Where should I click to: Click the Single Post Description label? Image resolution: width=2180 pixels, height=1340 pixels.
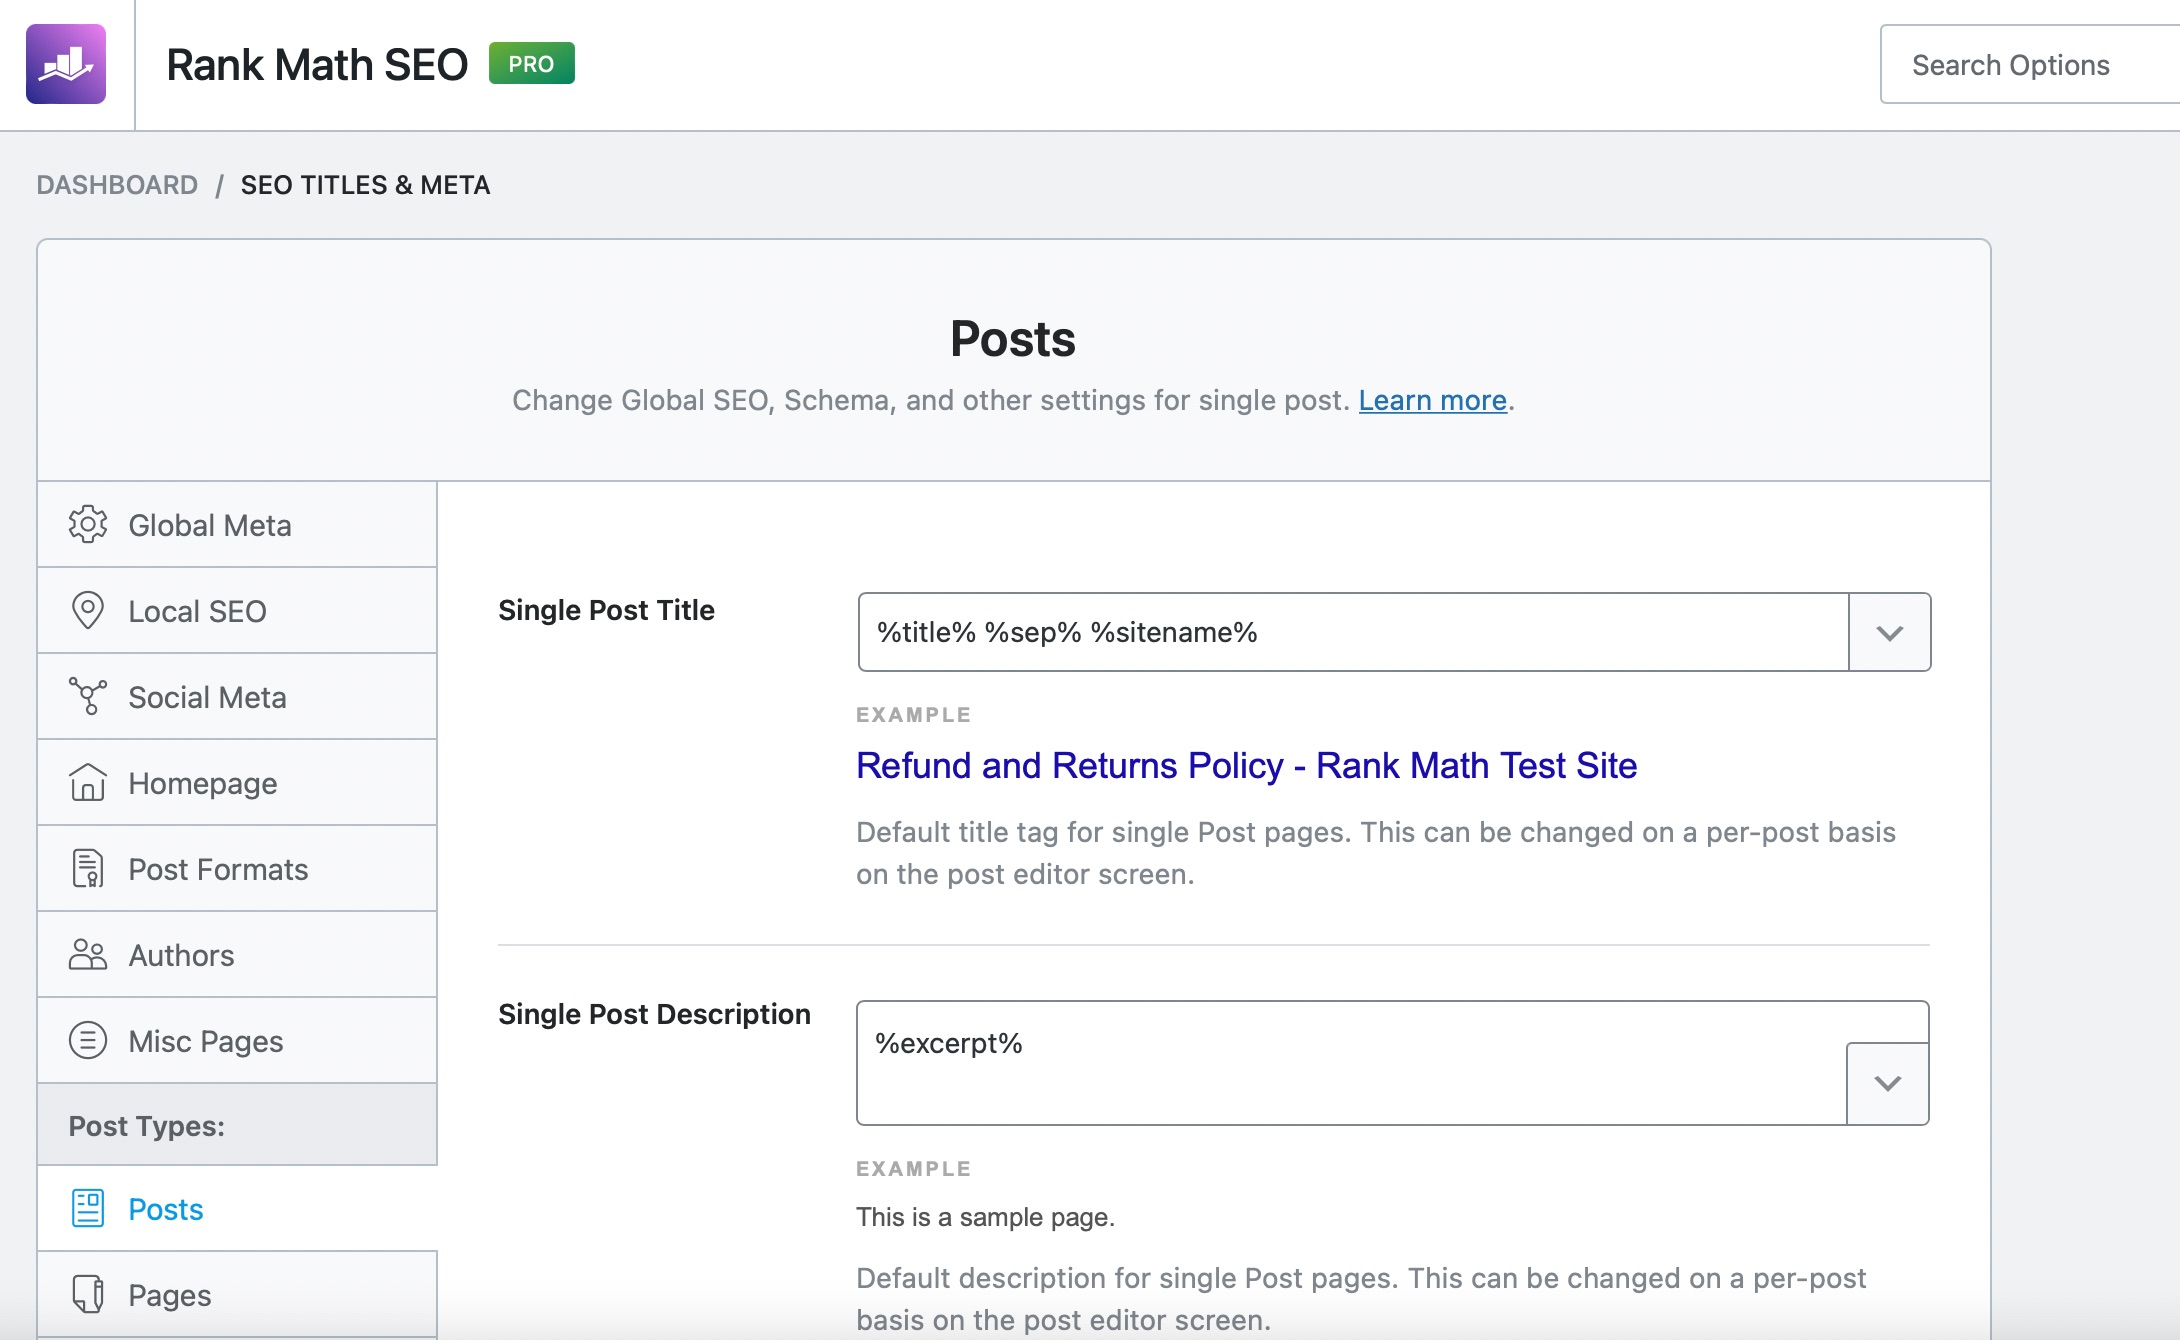coord(654,1014)
